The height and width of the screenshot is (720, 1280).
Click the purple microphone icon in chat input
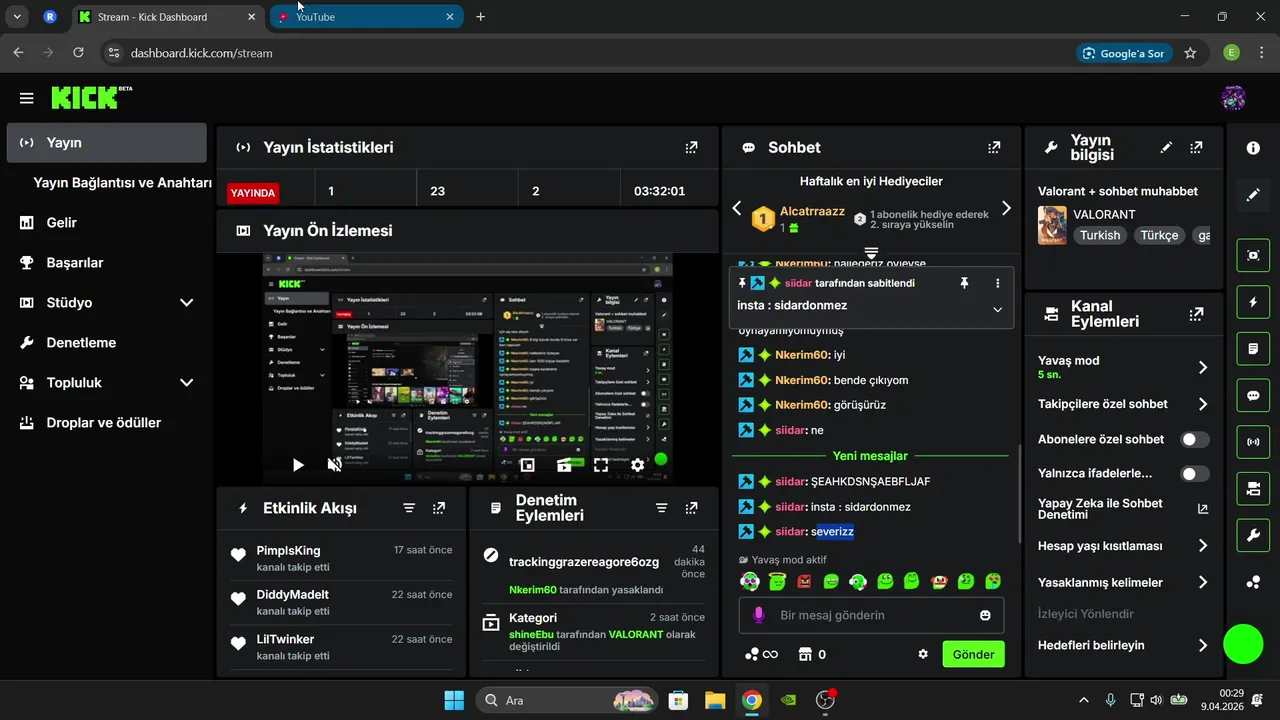[759, 615]
